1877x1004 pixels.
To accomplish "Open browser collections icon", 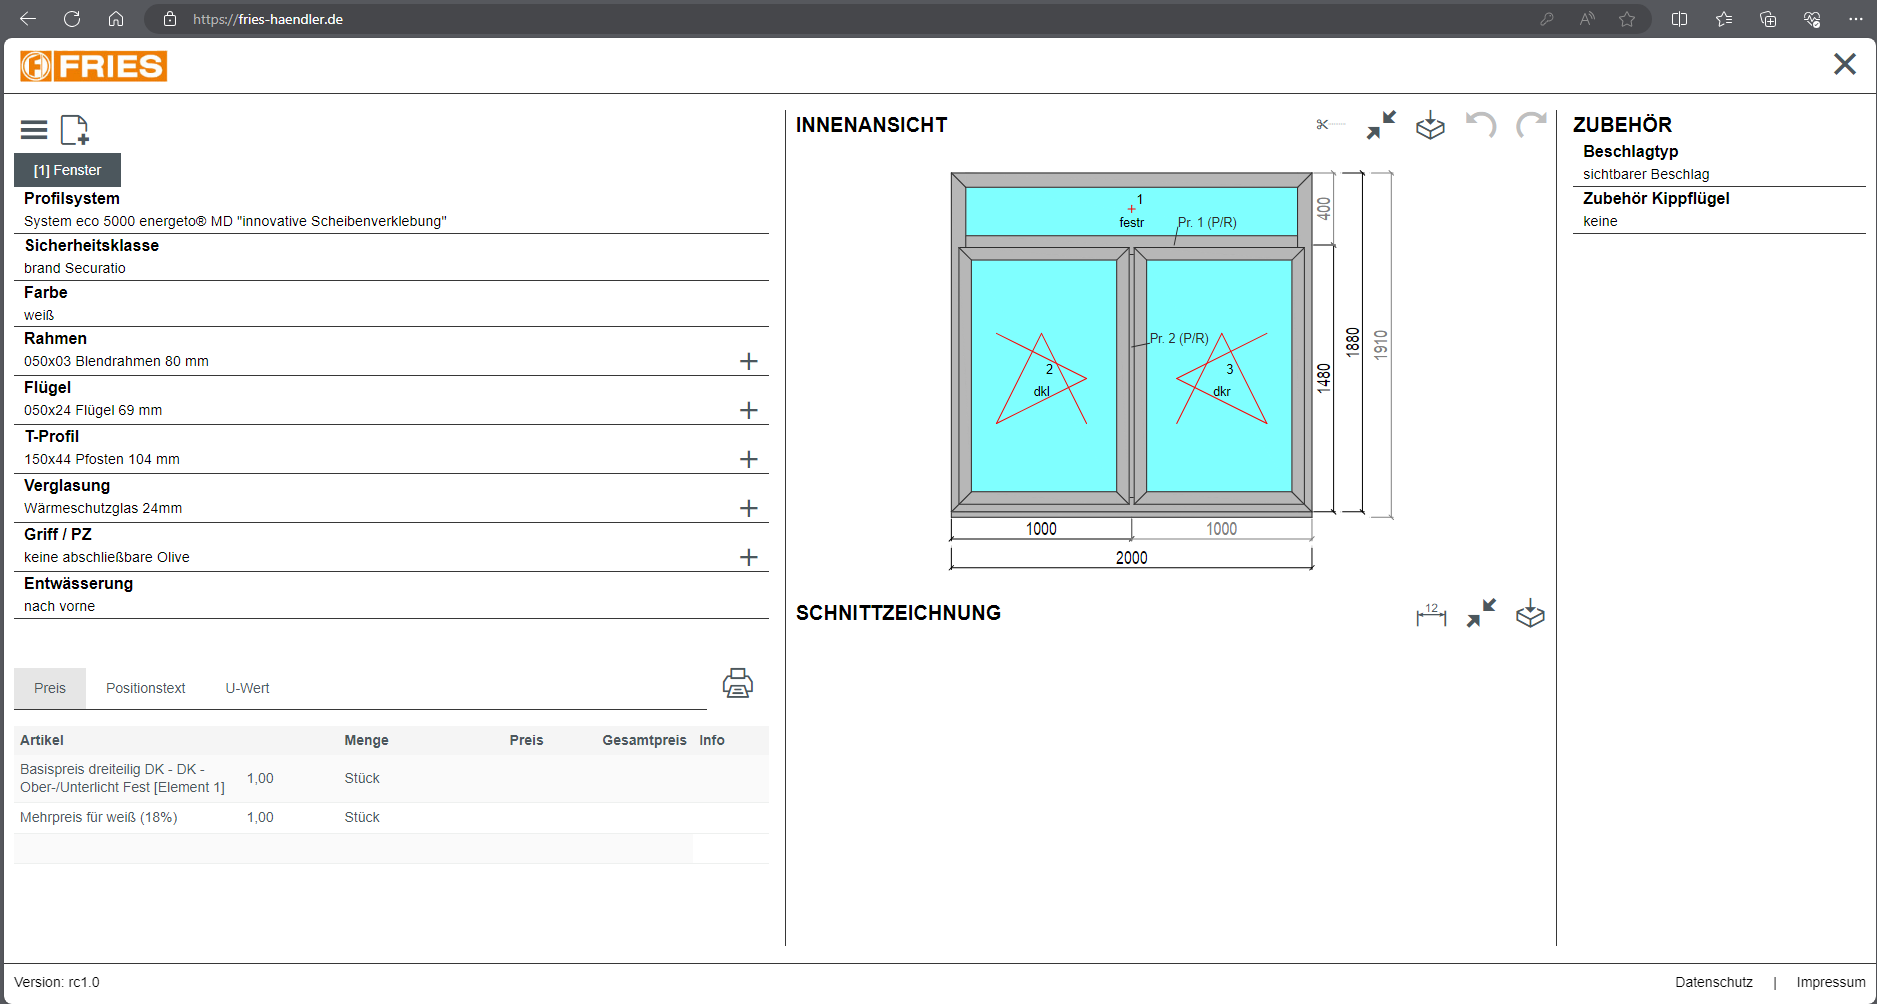I will (x=1768, y=19).
